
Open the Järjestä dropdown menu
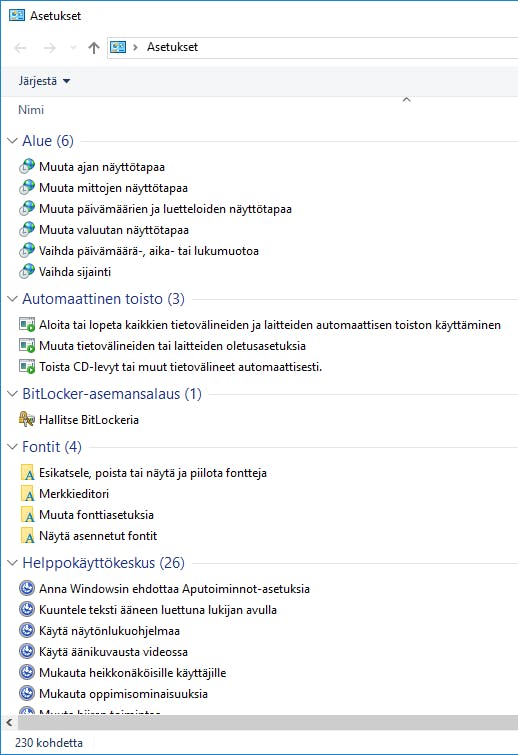point(44,81)
